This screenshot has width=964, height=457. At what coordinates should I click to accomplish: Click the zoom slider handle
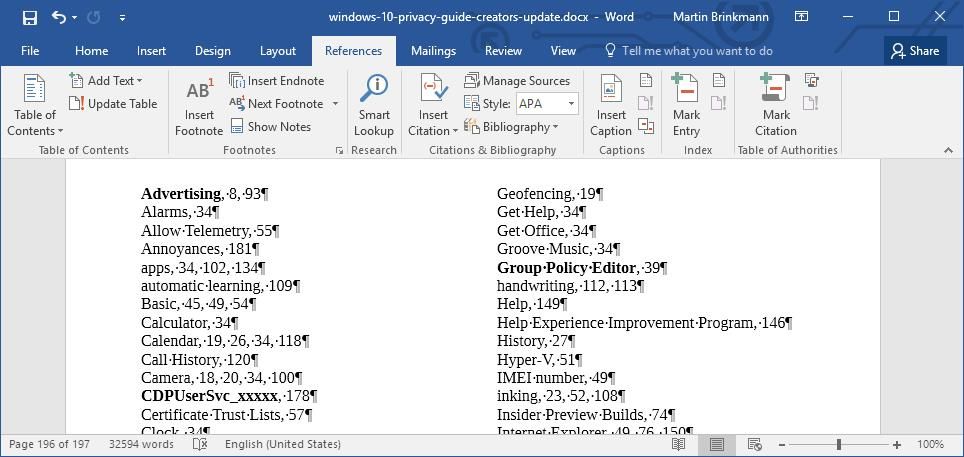click(x=839, y=444)
